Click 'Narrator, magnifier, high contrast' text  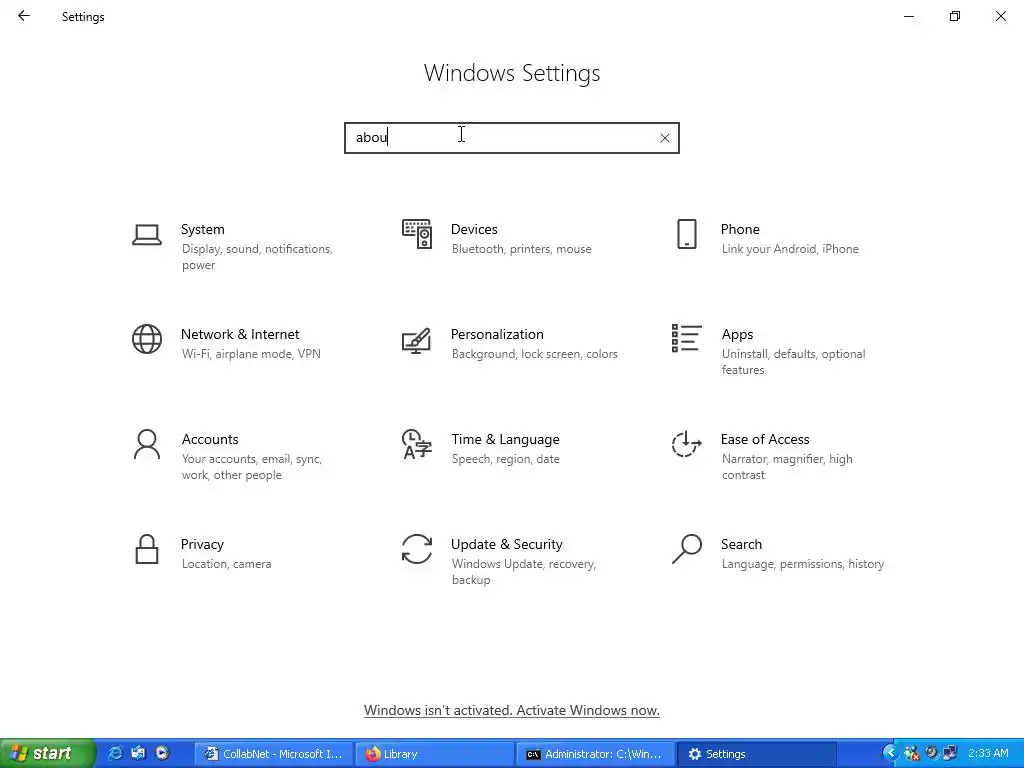[x=786, y=467]
